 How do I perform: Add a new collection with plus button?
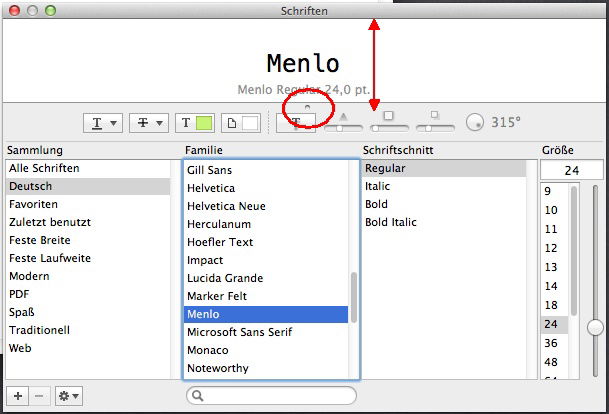click(17, 396)
